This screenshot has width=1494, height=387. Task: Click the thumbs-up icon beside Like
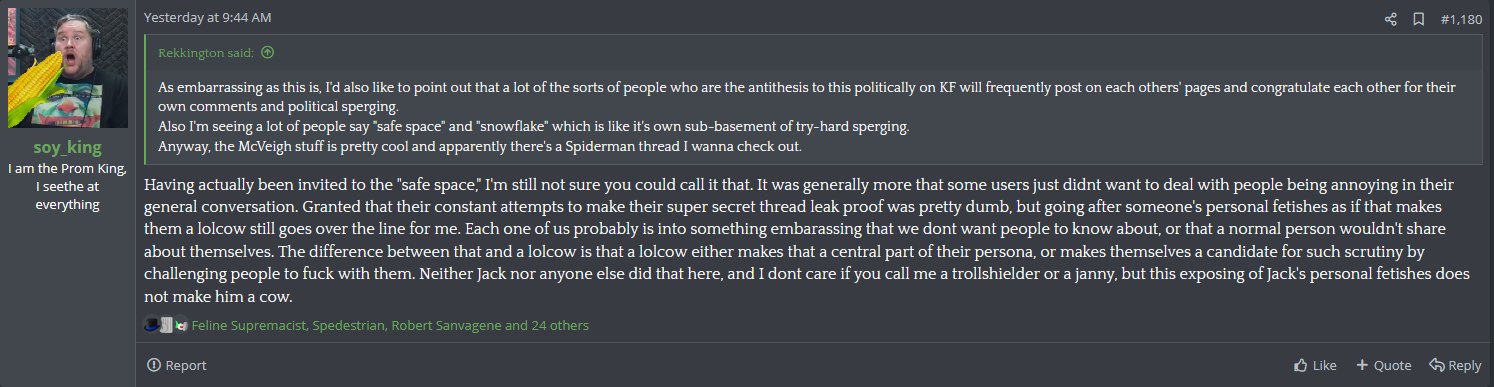point(1300,365)
